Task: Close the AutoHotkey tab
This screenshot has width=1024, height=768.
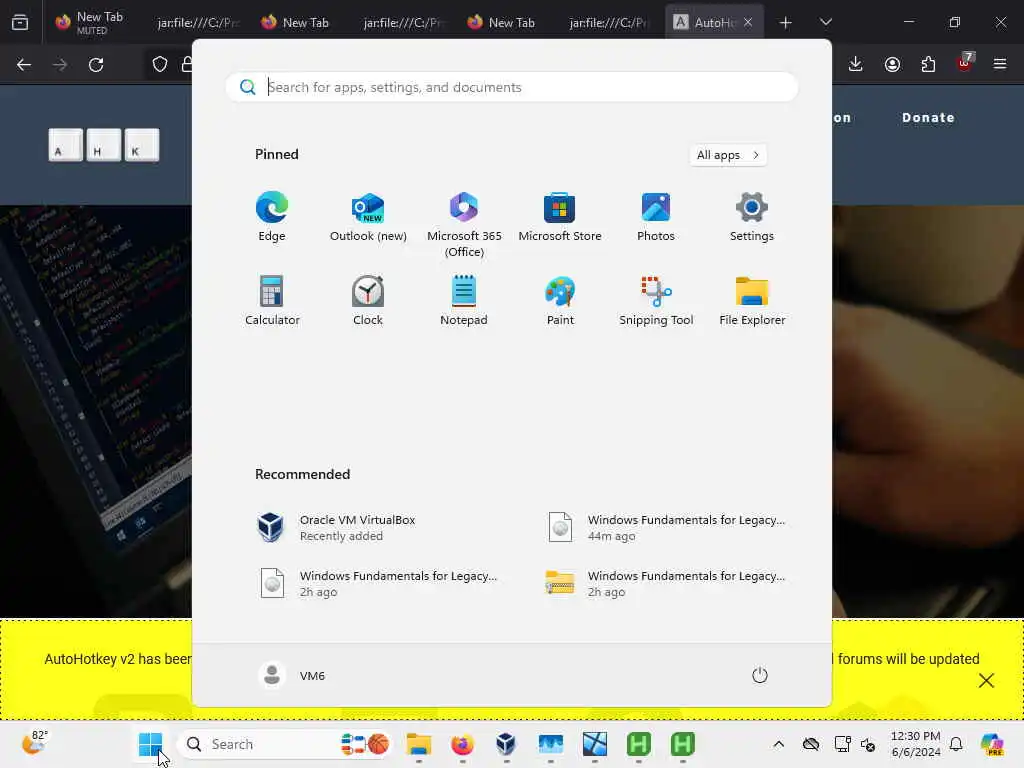Action: tap(748, 22)
